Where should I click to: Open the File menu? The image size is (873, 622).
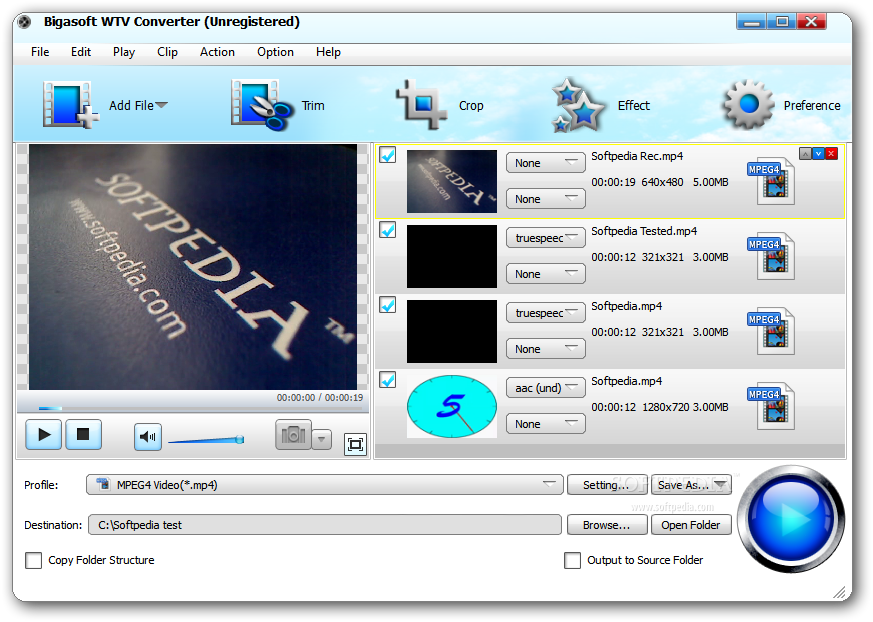[40, 52]
